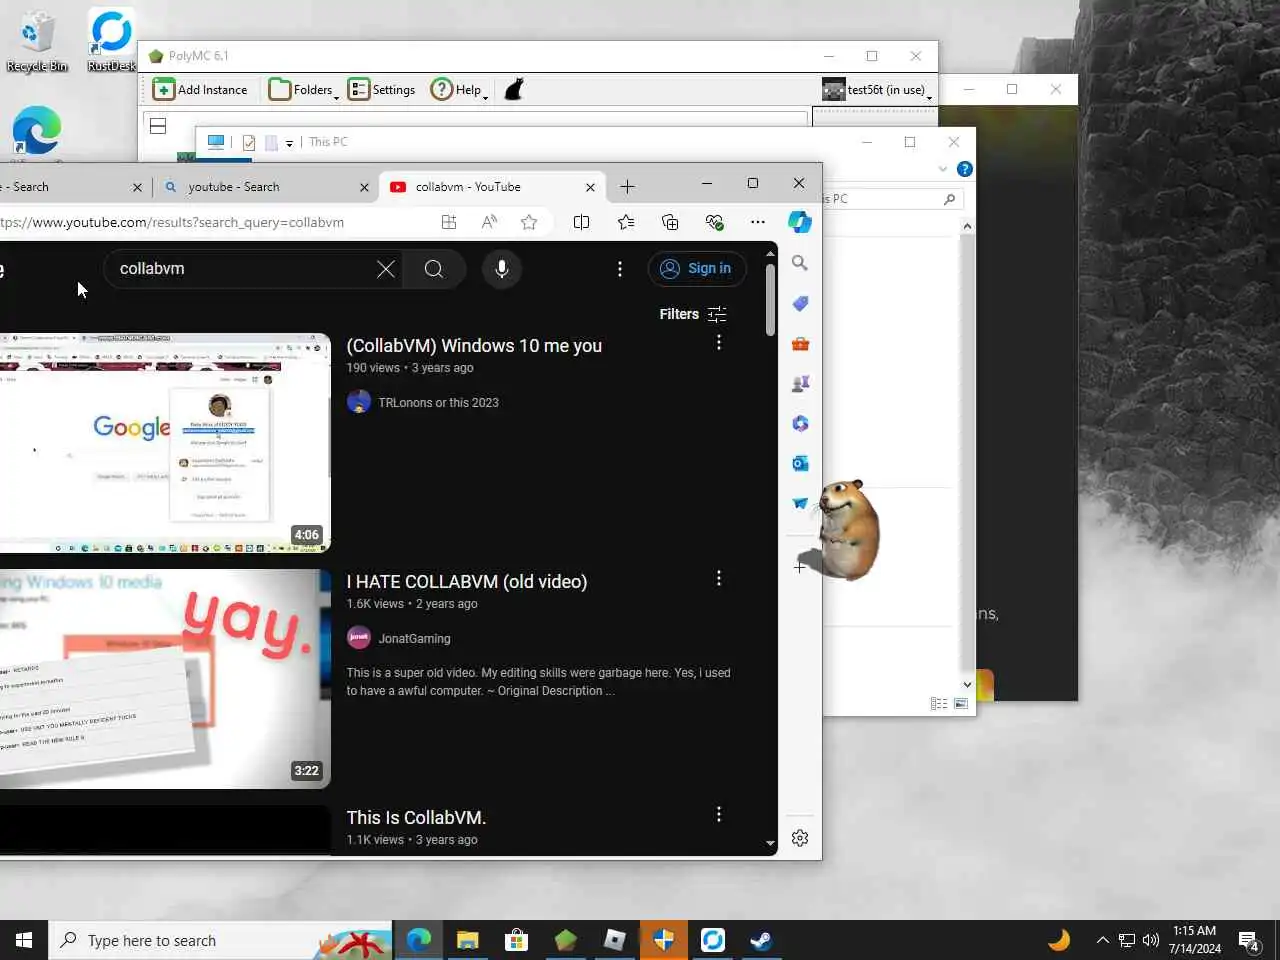Open Shopping tag icon in Edge sidebar
1280x960 pixels.
[x=800, y=303]
